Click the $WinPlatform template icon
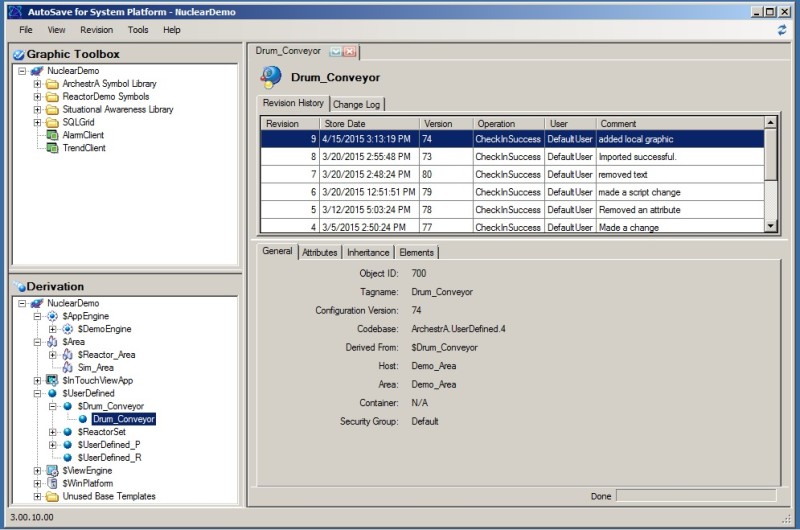This screenshot has width=800, height=530. click(x=52, y=483)
